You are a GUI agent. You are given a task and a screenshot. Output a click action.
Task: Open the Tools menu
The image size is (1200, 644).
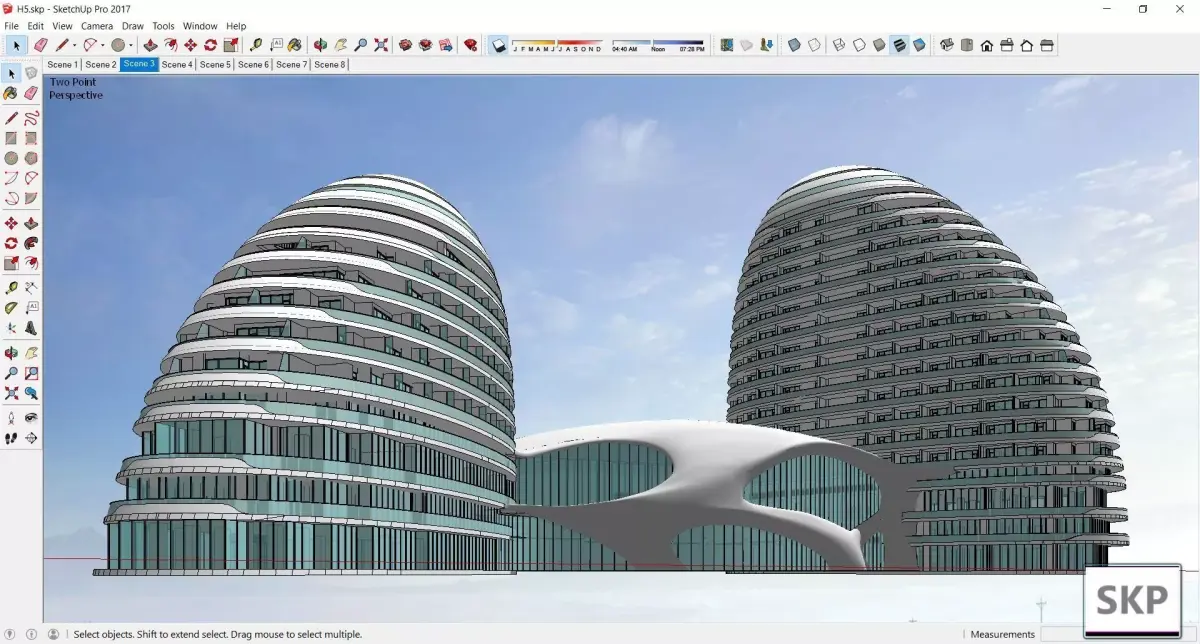[163, 26]
